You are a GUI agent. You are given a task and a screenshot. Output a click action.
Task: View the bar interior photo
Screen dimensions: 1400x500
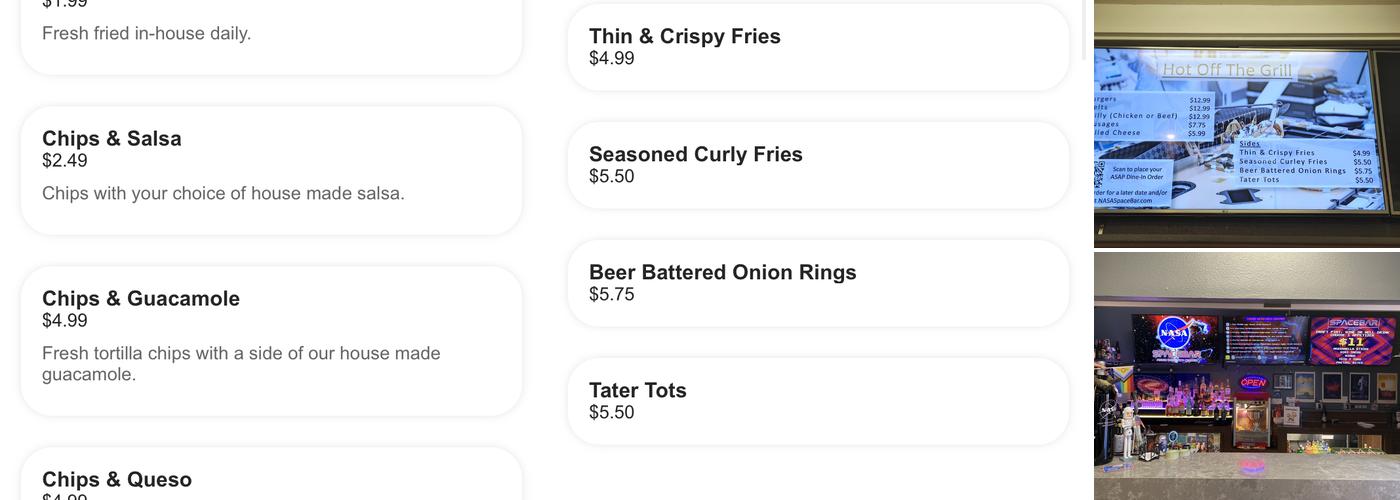(1246, 375)
